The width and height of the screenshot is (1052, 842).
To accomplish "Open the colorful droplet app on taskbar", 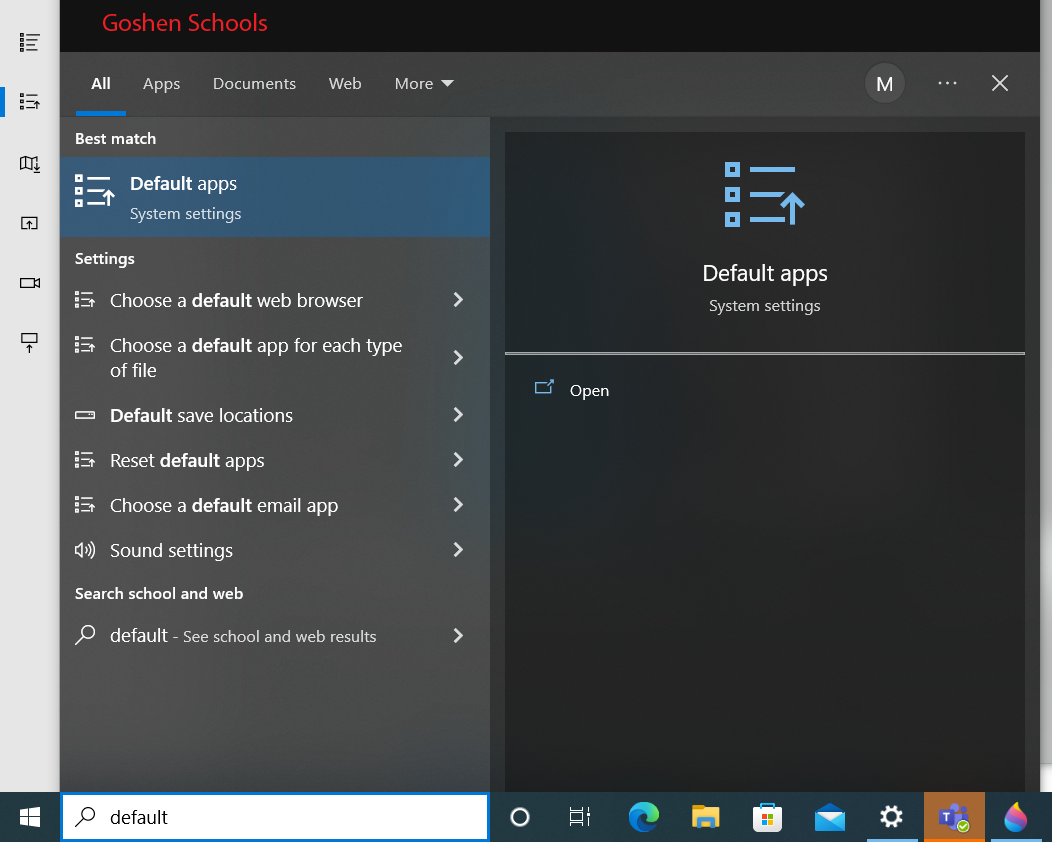I will (1016, 817).
